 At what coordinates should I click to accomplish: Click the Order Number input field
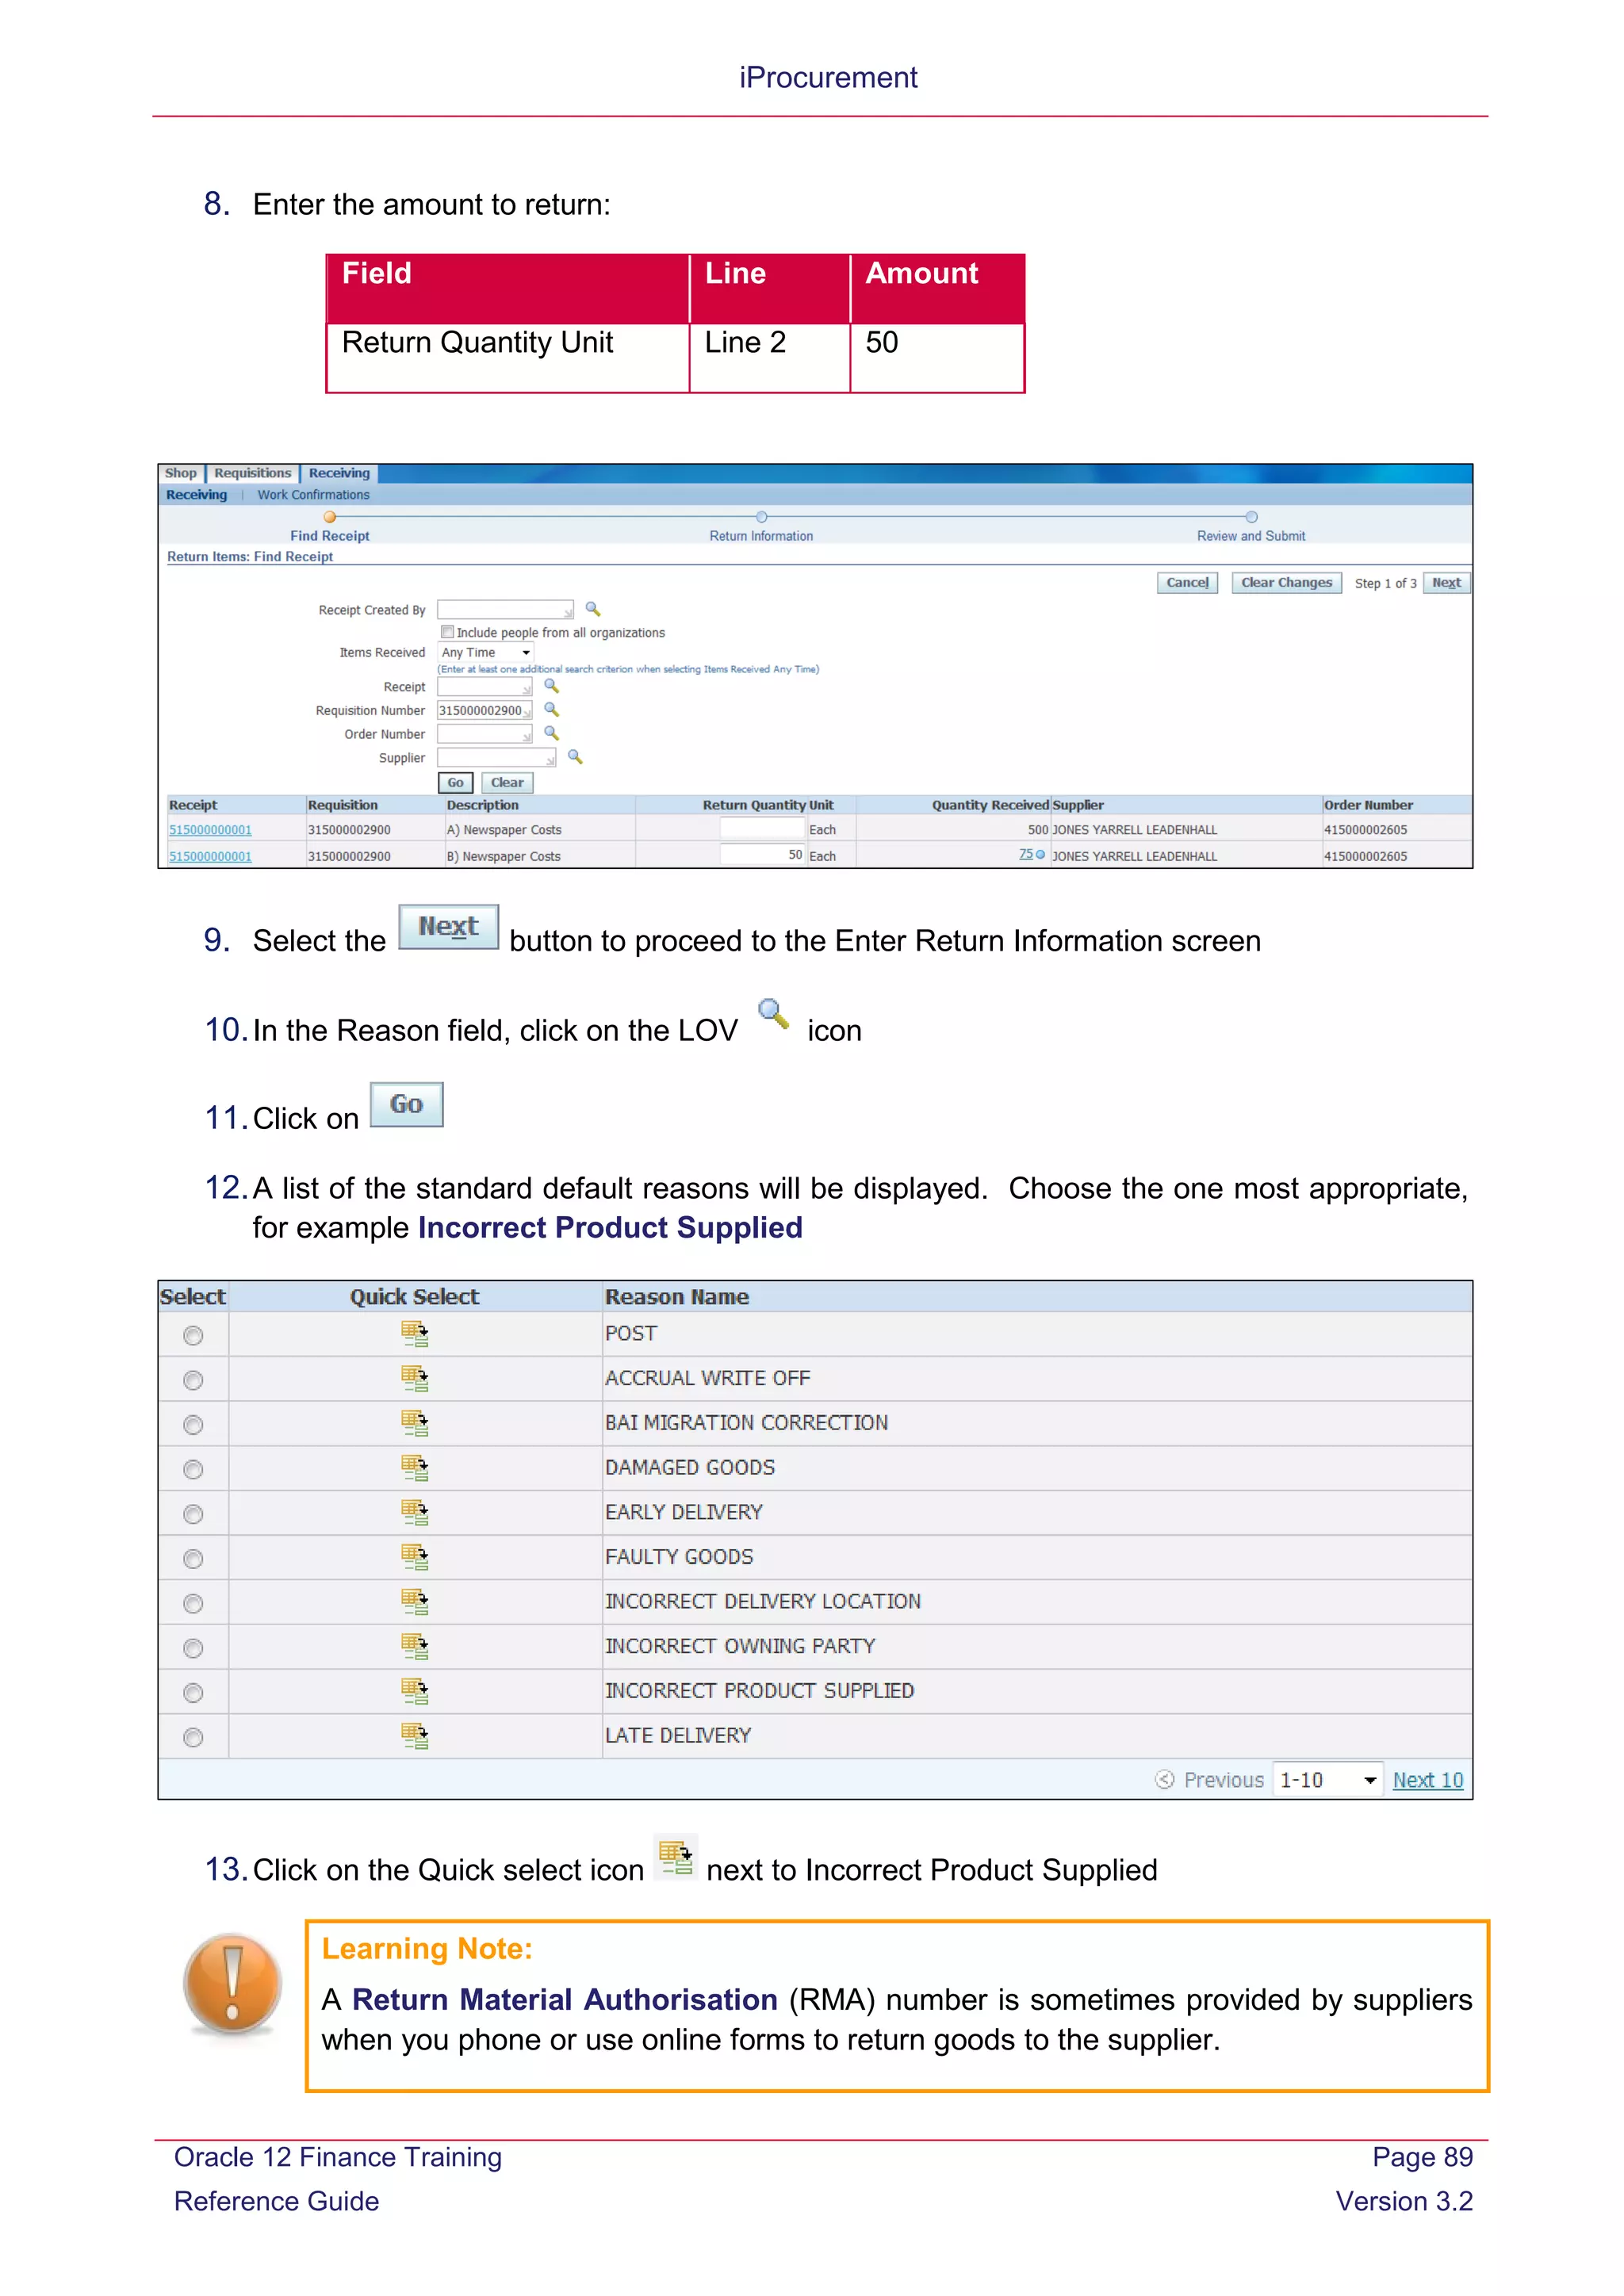(485, 734)
